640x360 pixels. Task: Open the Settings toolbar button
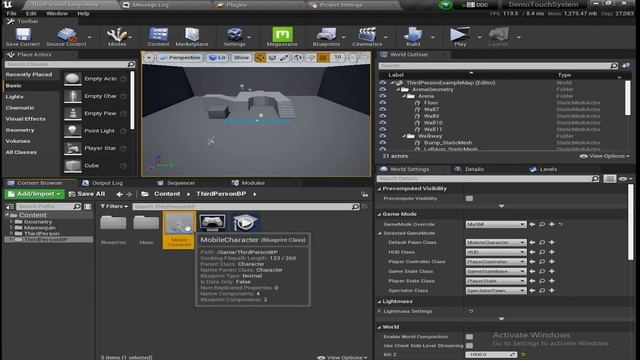click(x=234, y=37)
